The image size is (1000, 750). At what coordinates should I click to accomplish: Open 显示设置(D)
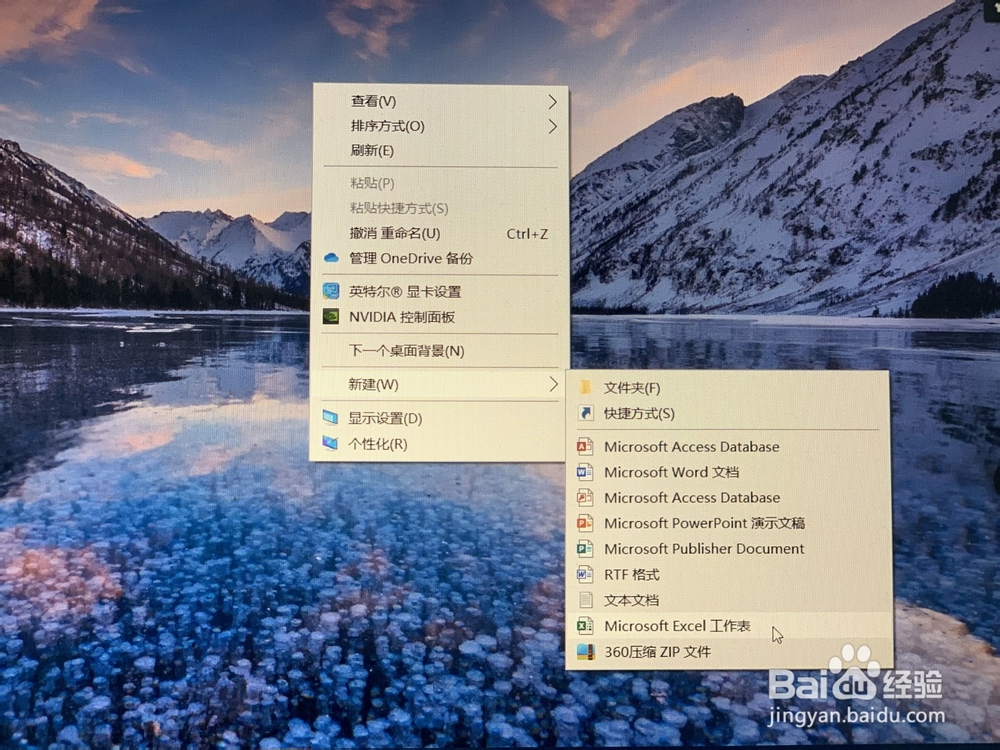(439, 418)
